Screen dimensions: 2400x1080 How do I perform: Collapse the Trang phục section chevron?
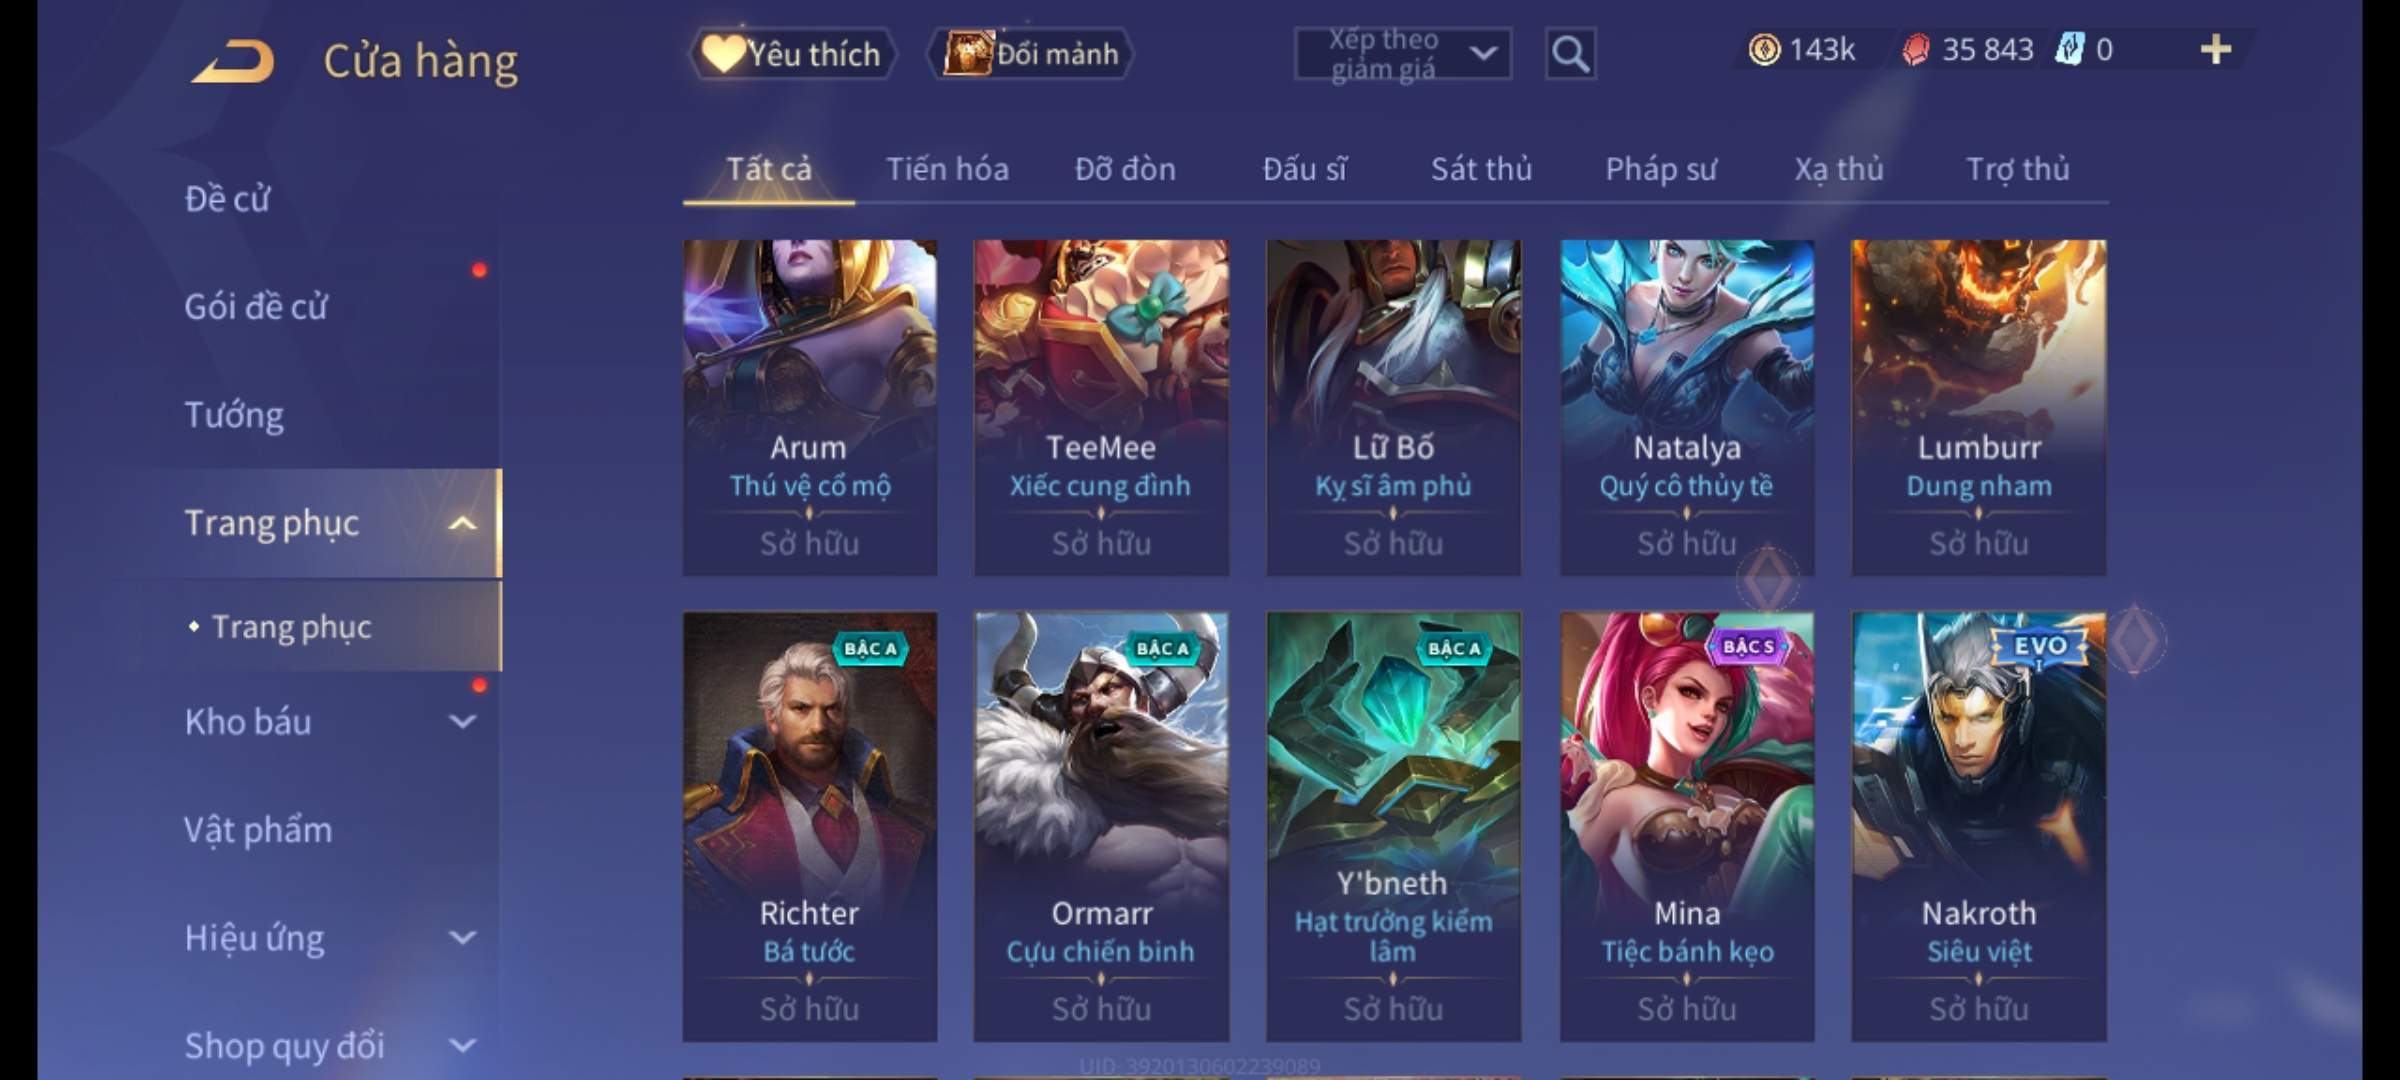point(462,523)
